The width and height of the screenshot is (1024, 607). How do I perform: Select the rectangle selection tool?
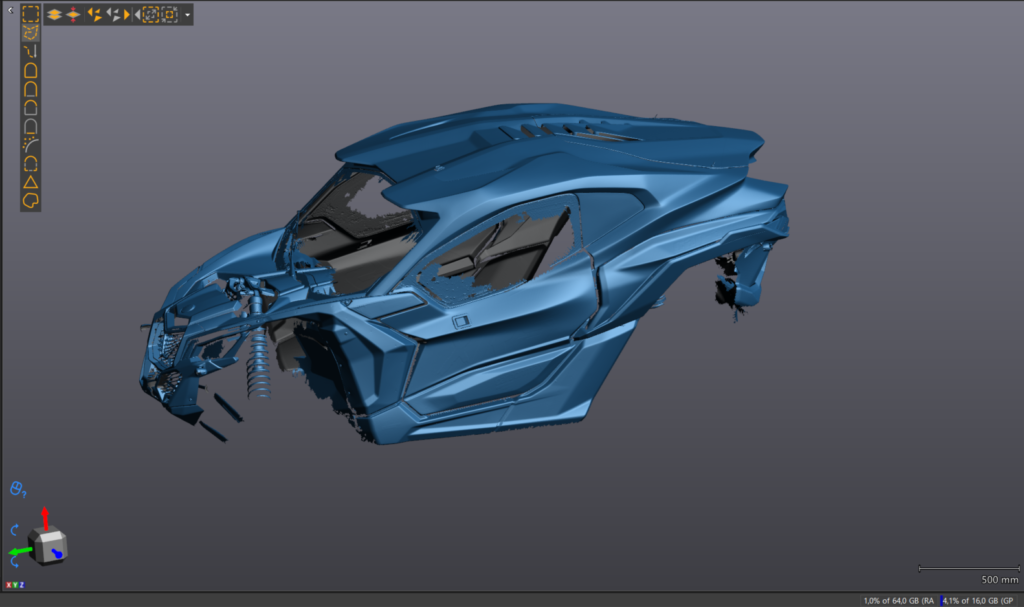point(31,14)
